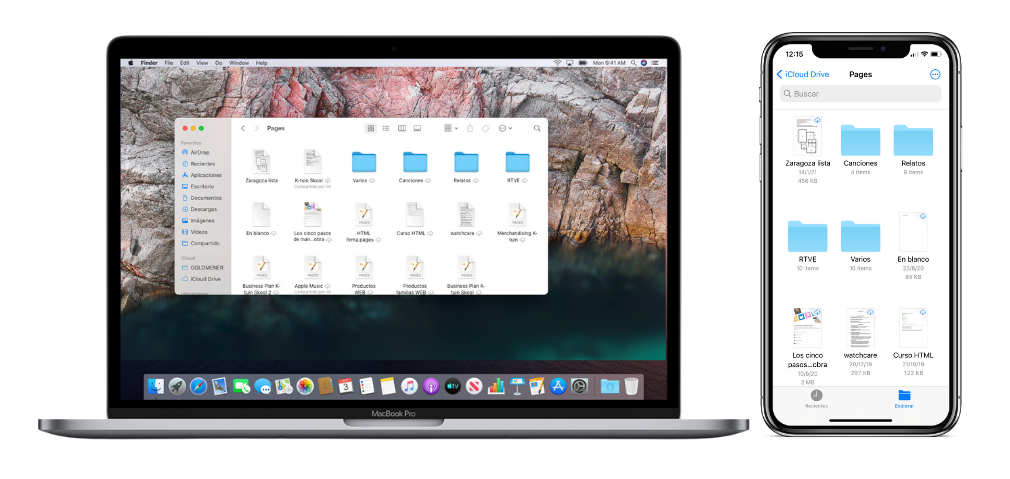Open the Group By dropdown in Finder toolbar
The width and height of the screenshot is (1010, 479).
451,129
